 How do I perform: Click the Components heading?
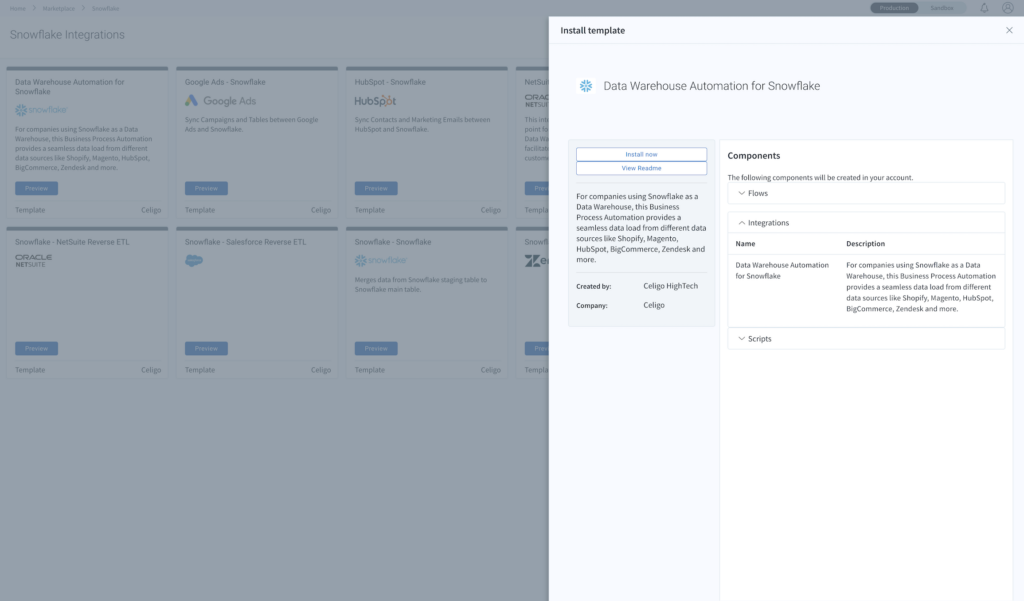click(x=754, y=155)
